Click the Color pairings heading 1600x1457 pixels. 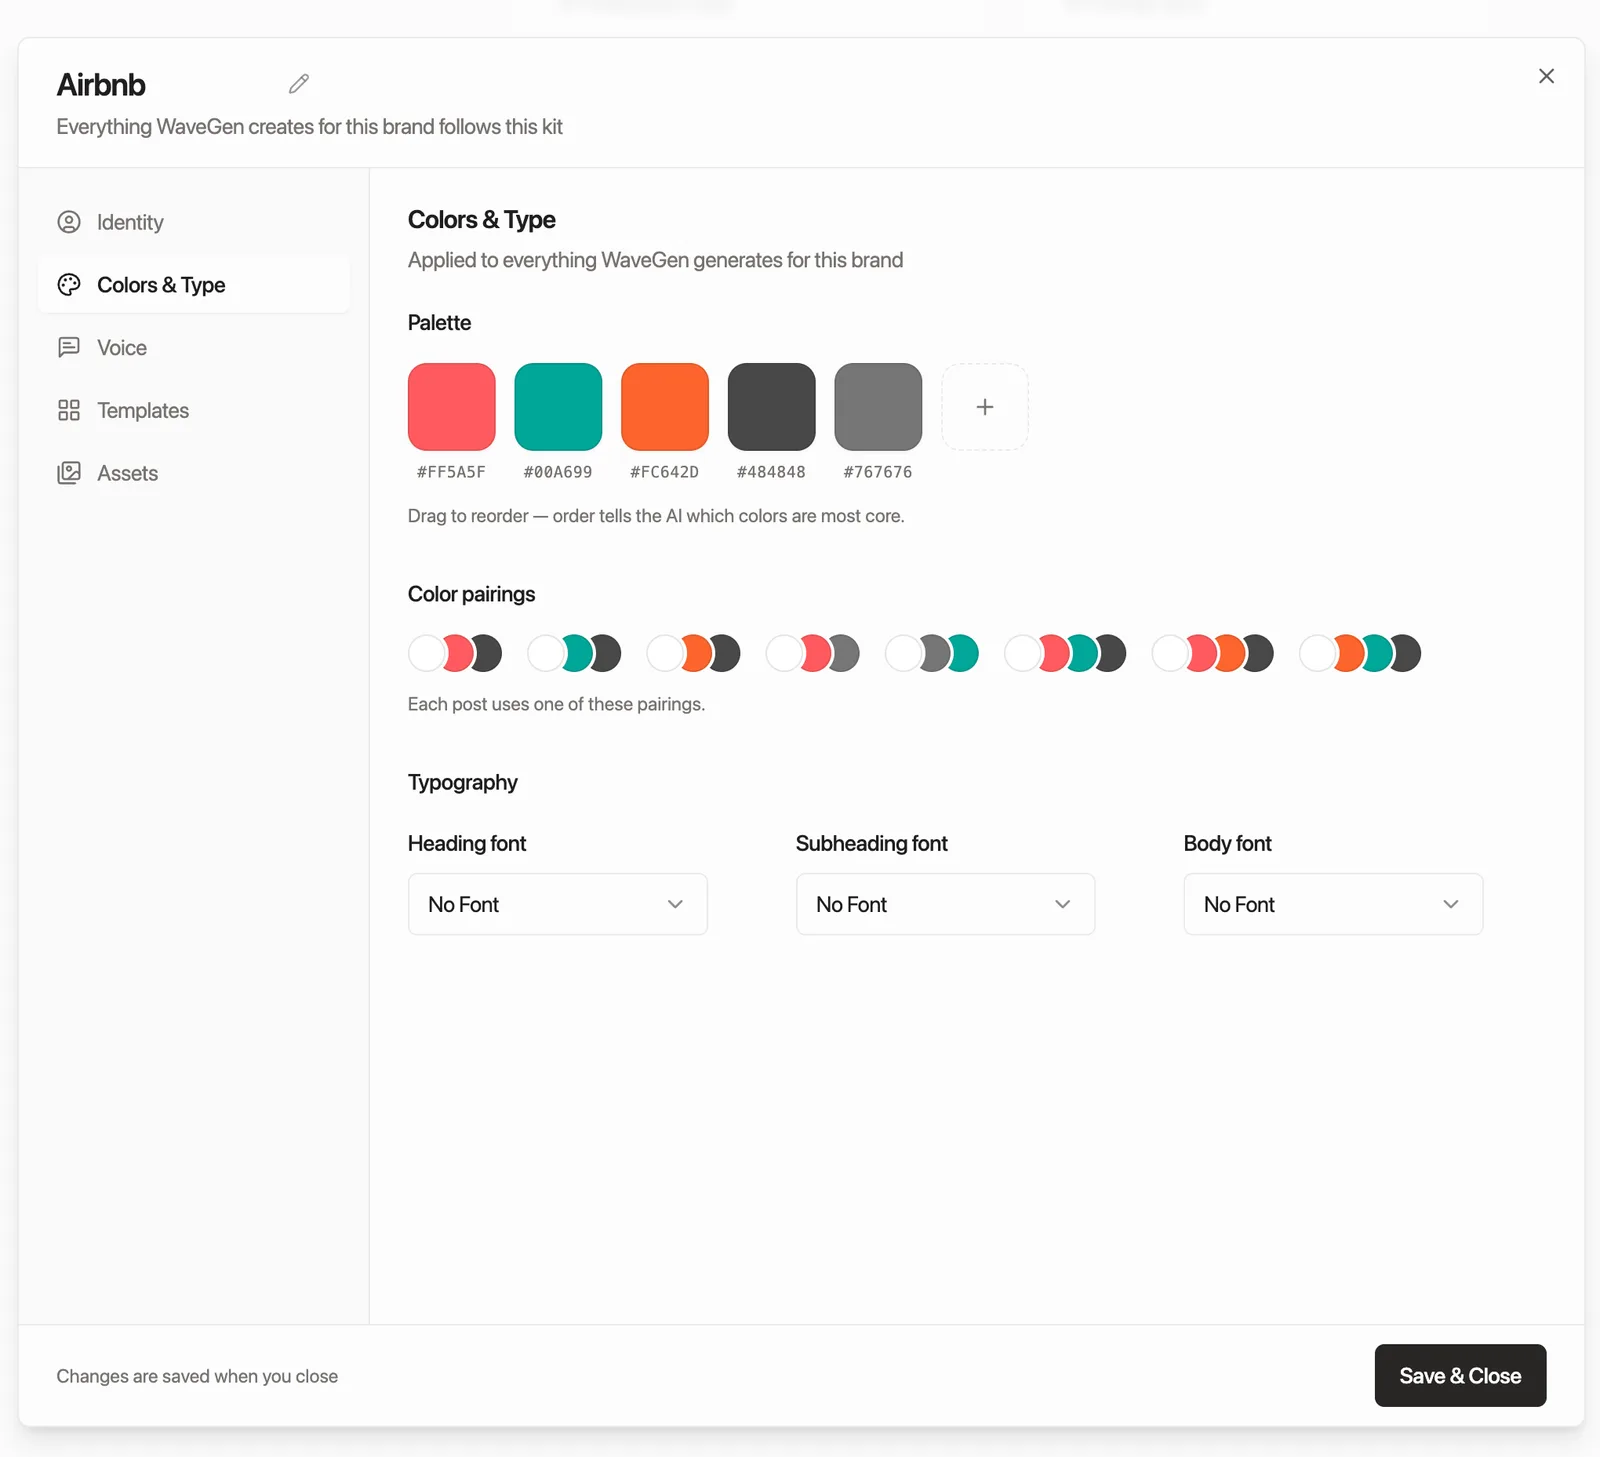[471, 594]
